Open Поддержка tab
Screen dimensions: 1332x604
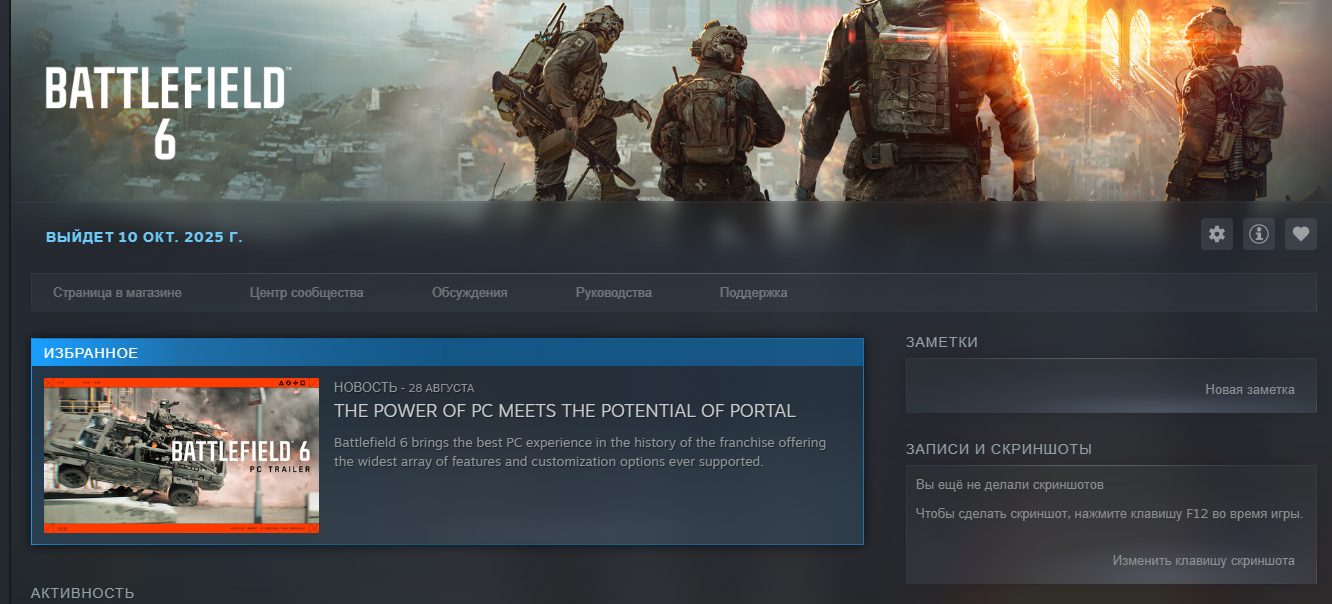point(754,293)
